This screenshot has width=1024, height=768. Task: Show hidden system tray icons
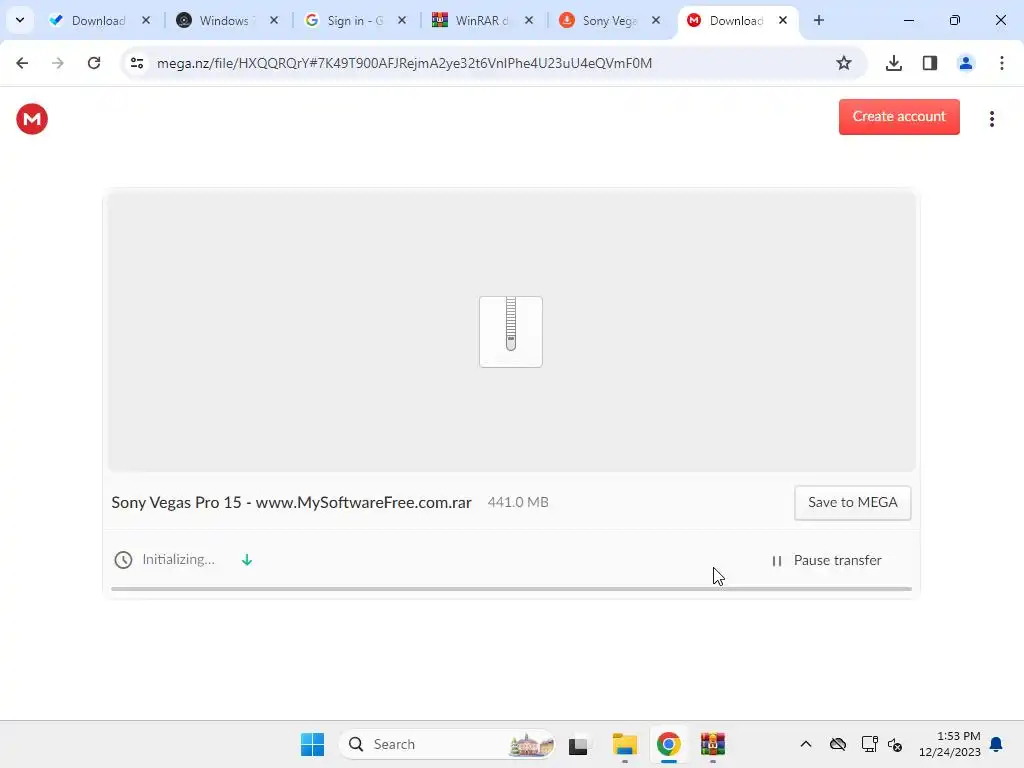806,744
